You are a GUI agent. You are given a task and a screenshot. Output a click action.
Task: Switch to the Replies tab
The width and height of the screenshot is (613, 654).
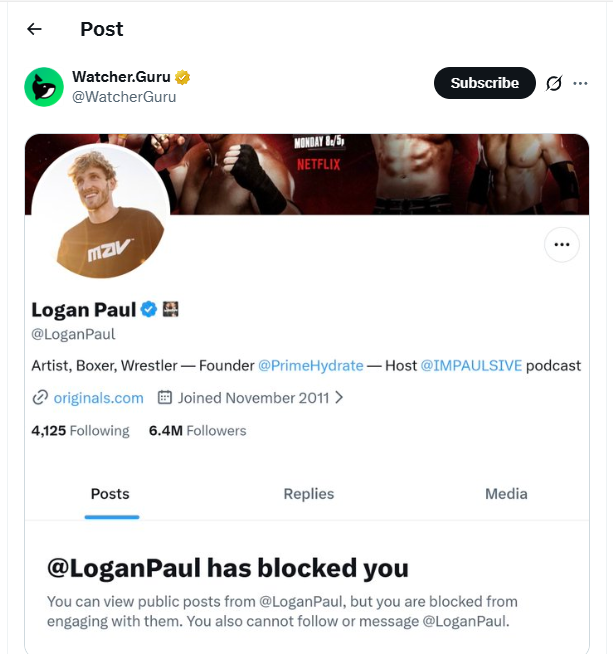tap(309, 493)
